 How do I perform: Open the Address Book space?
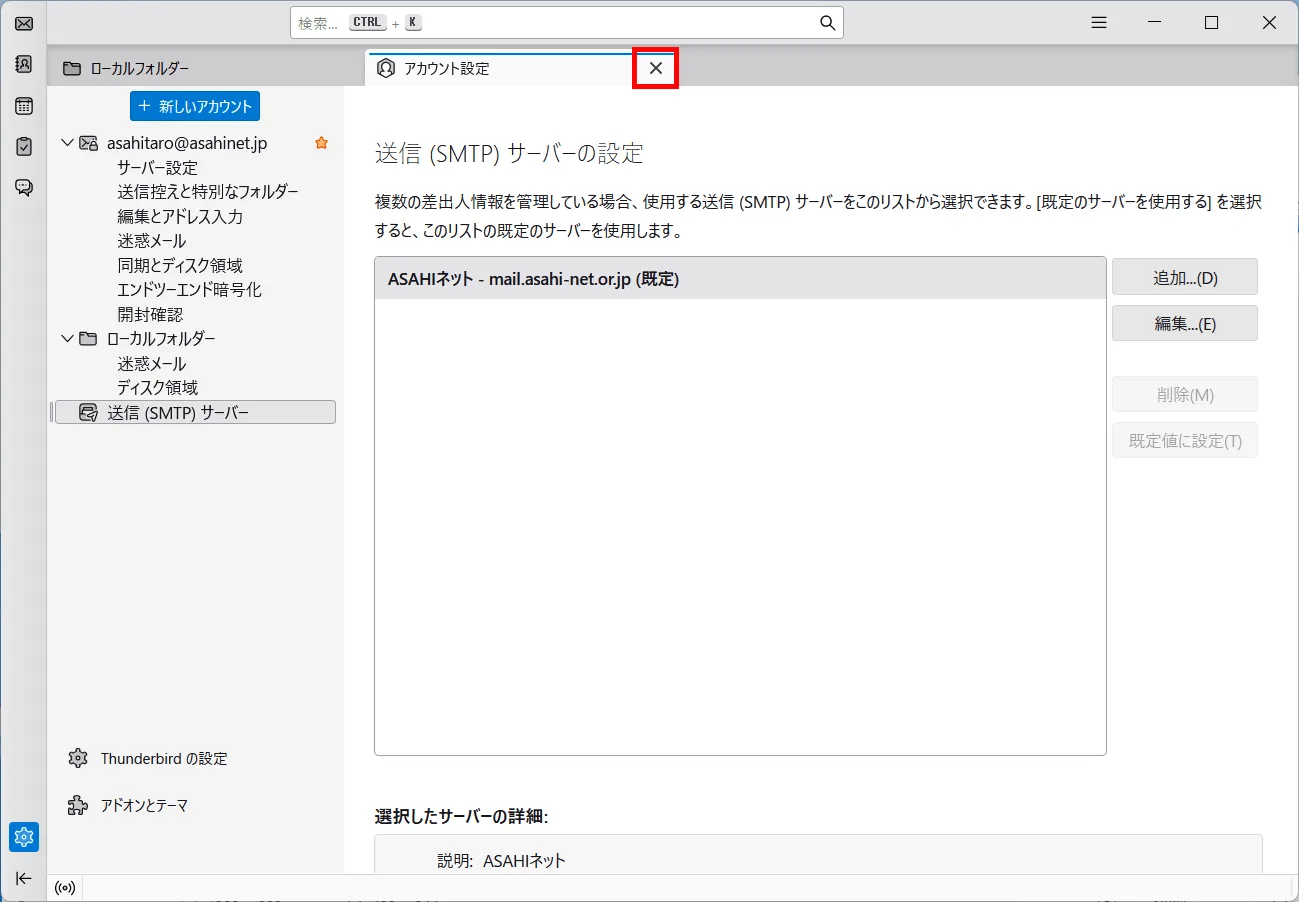pos(23,64)
